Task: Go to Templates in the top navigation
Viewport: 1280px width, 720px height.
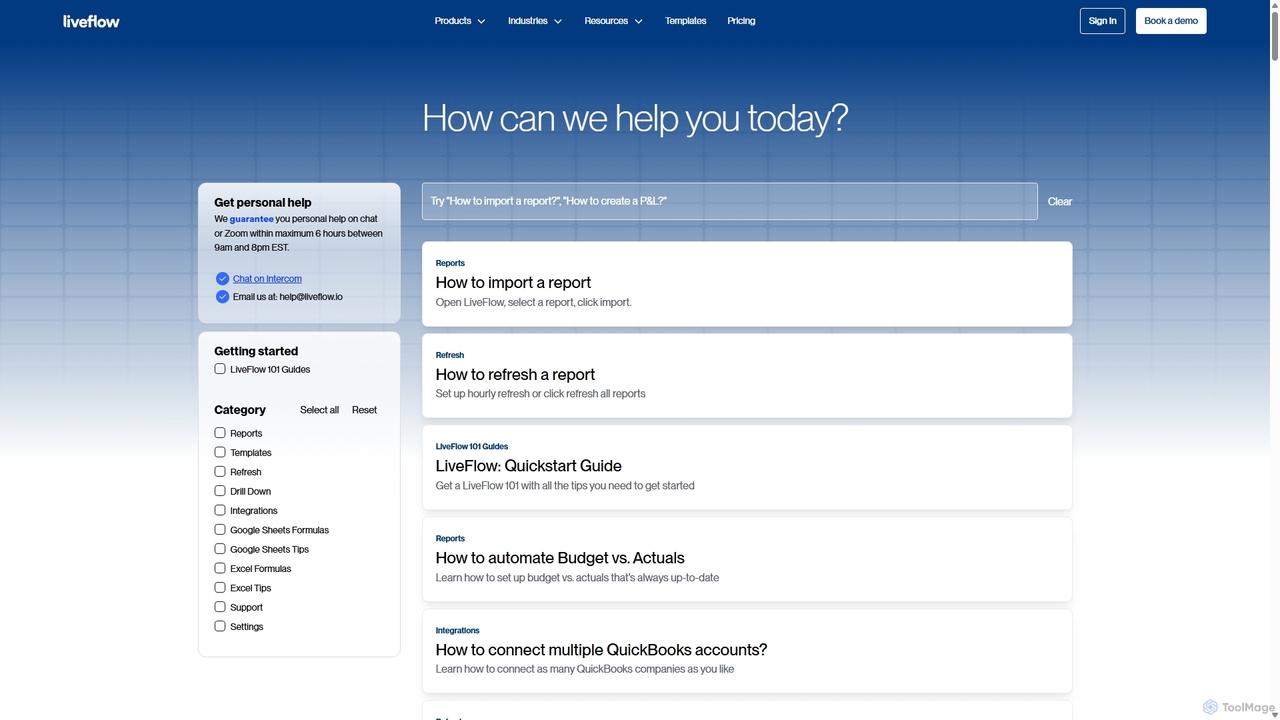Action: [686, 21]
